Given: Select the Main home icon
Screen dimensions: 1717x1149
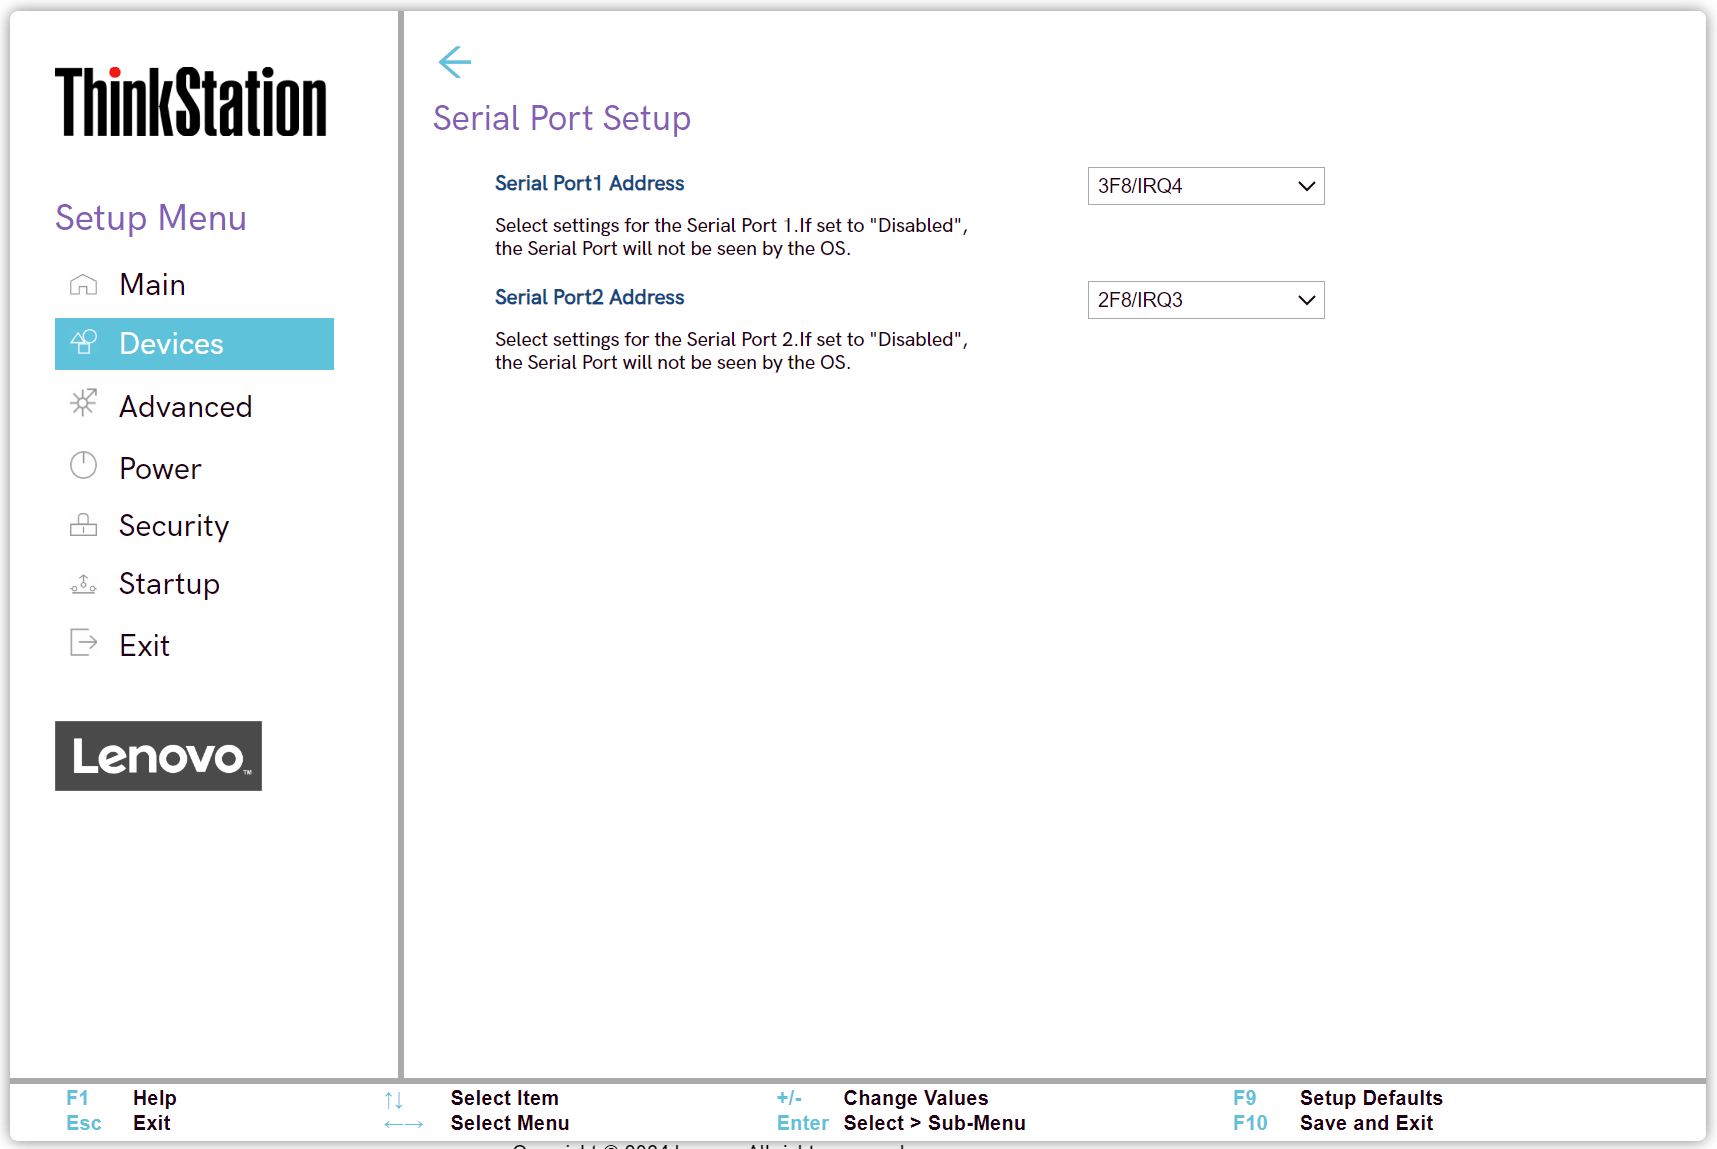Looking at the screenshot, I should (x=84, y=284).
